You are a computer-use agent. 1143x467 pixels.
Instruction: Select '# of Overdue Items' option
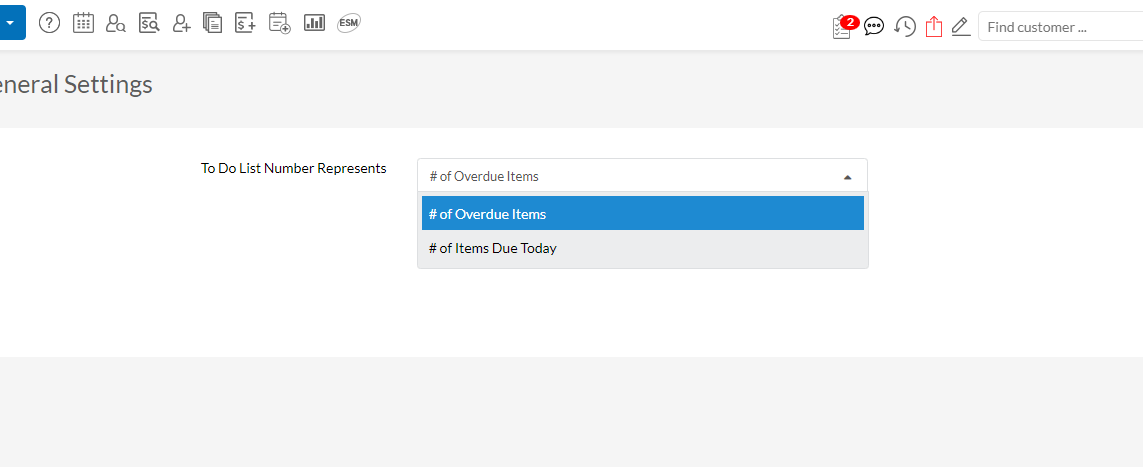642,214
